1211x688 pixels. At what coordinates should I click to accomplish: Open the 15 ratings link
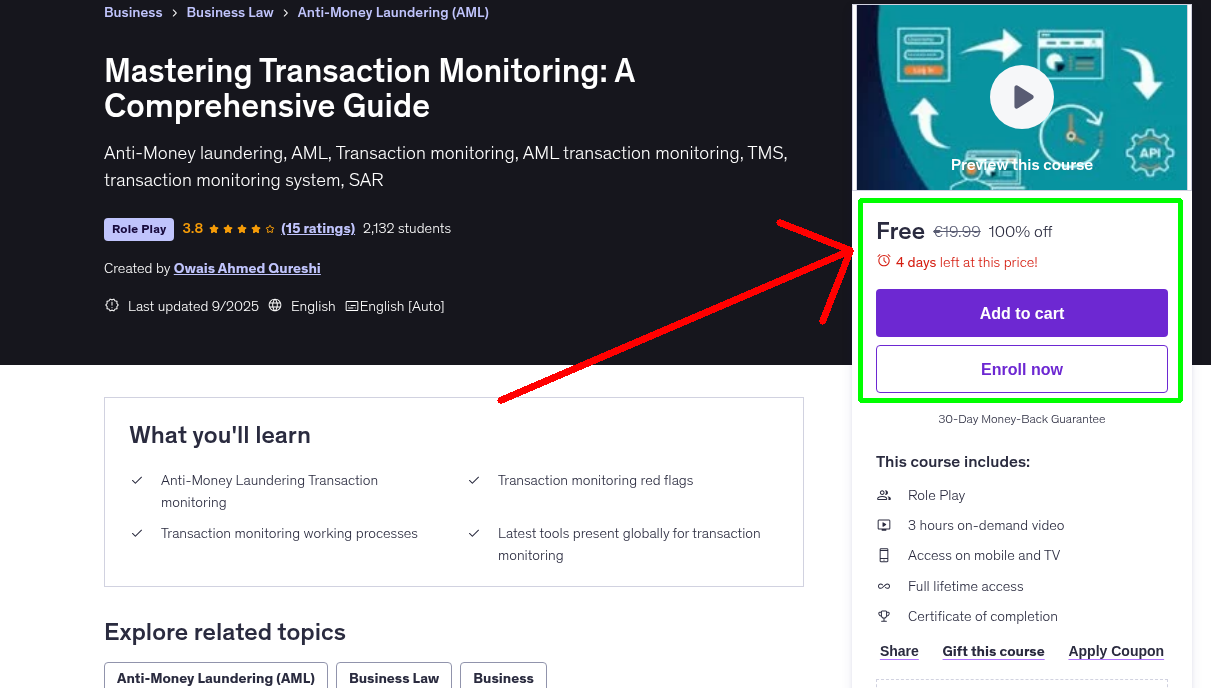point(318,228)
